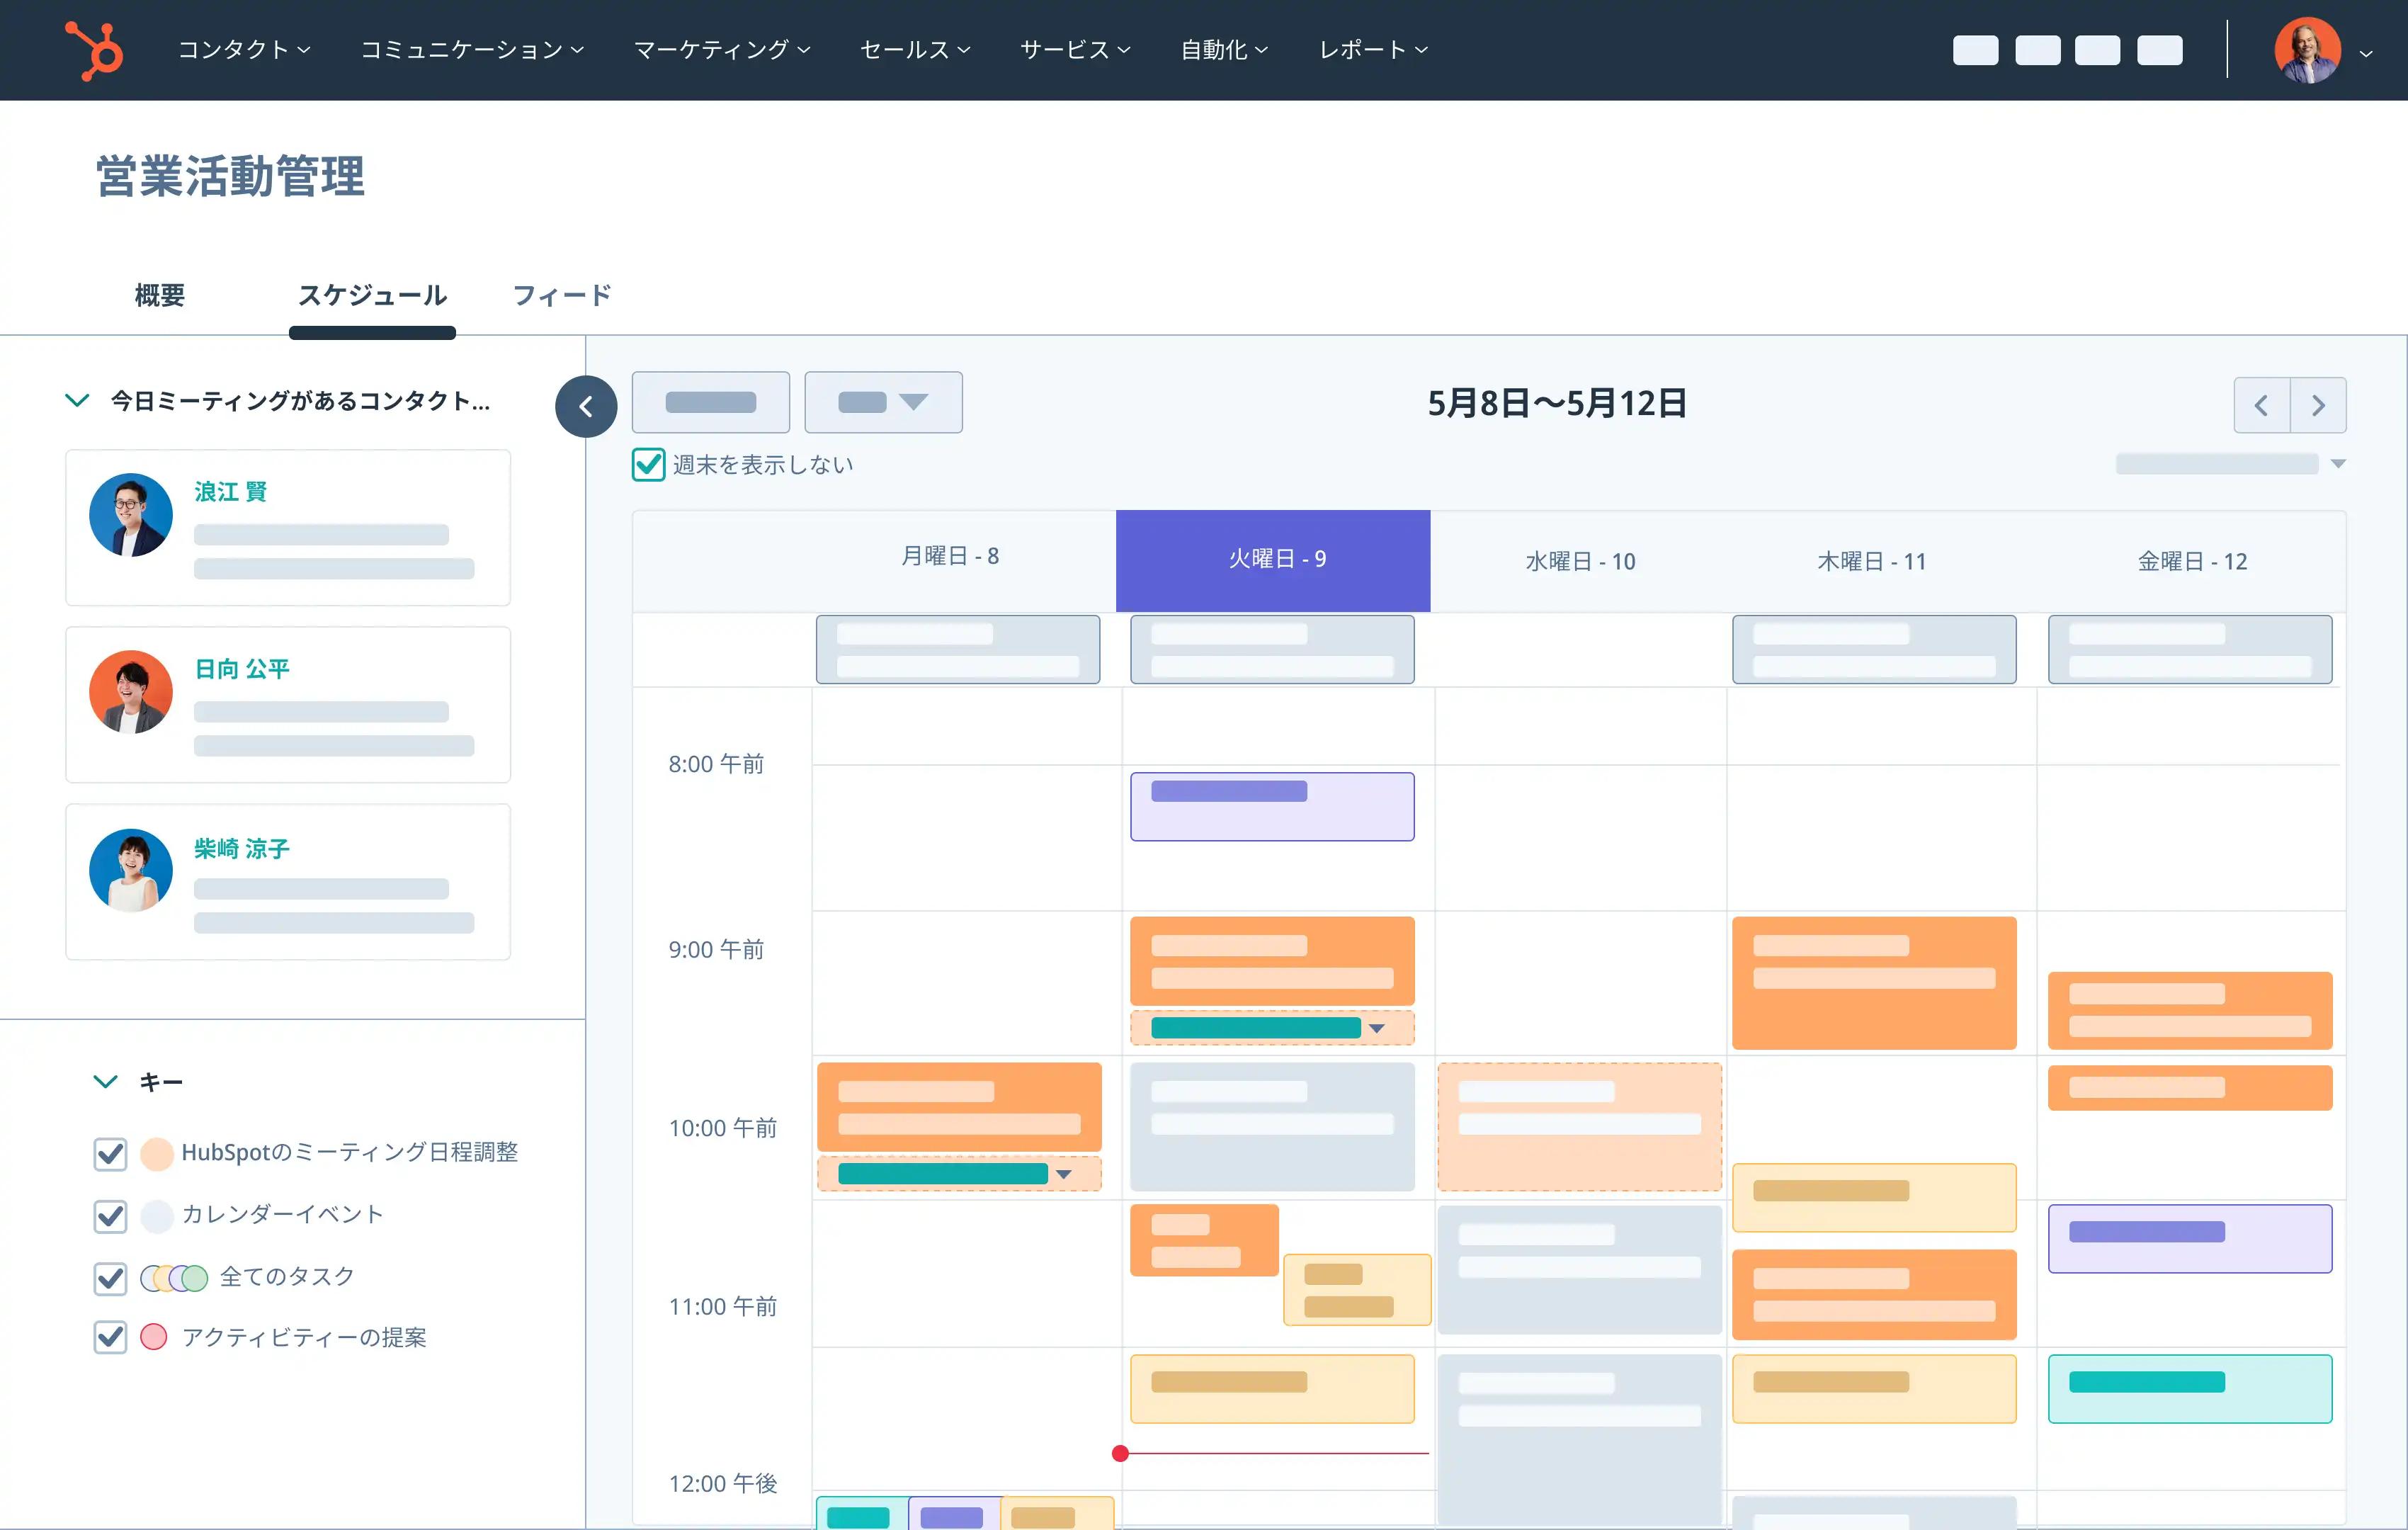Uncheck 週末を表示しない checkbox

coord(649,464)
